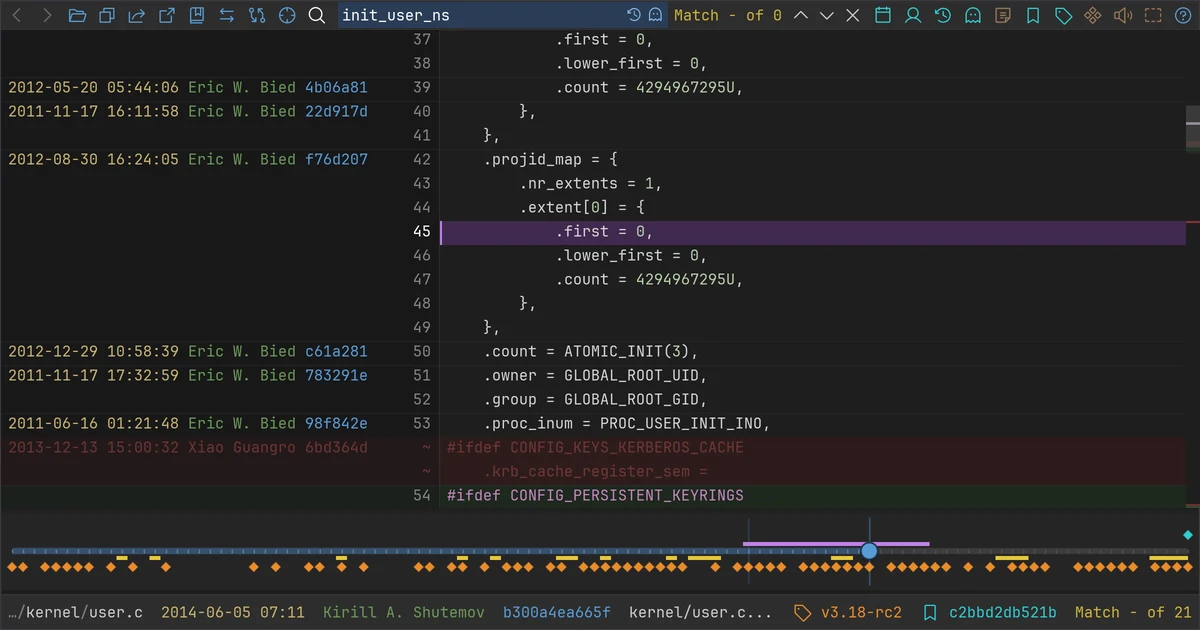Open externally with the box-arrow icon

pos(167,15)
